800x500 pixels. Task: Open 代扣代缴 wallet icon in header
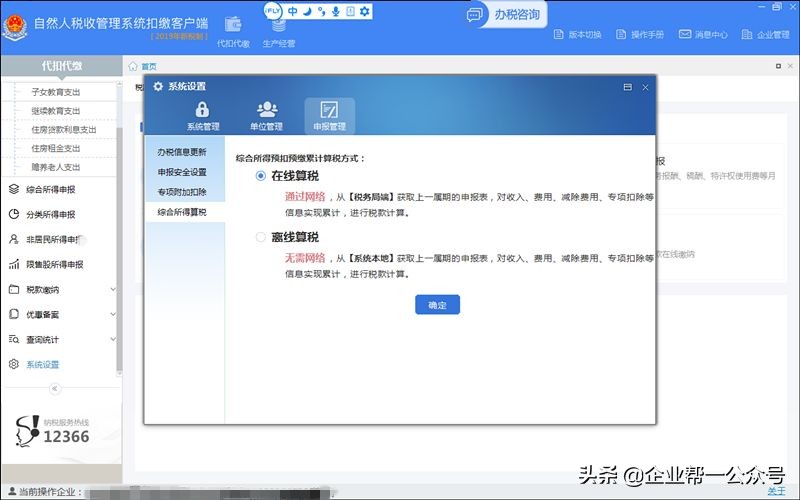[233, 31]
